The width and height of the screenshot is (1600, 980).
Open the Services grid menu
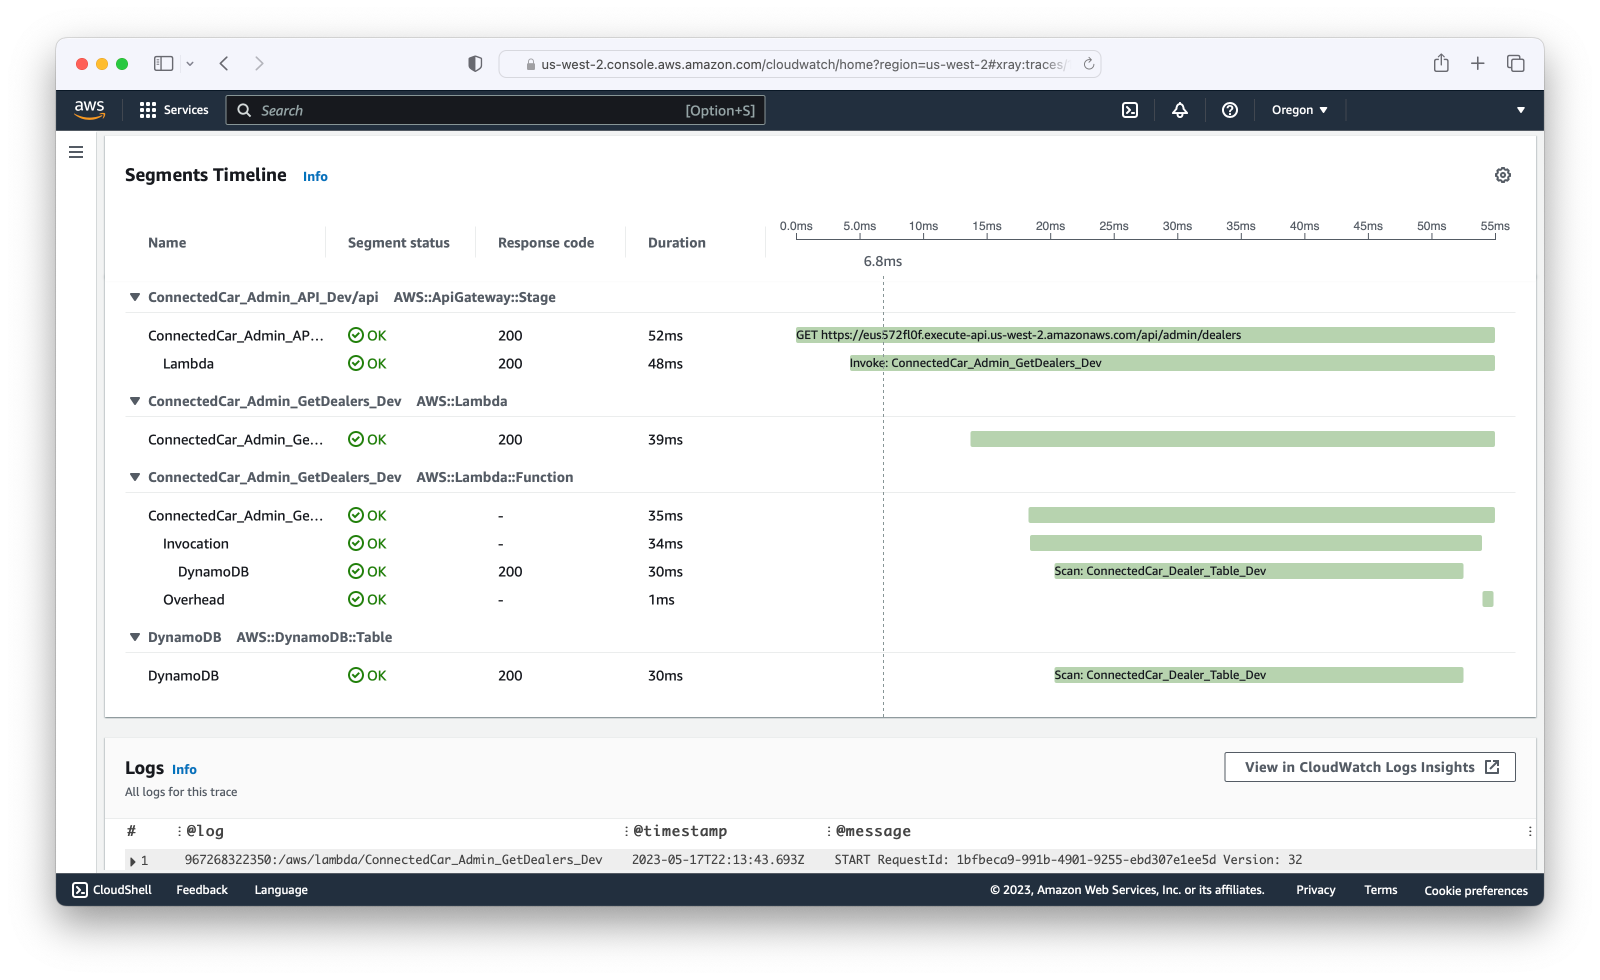174,110
